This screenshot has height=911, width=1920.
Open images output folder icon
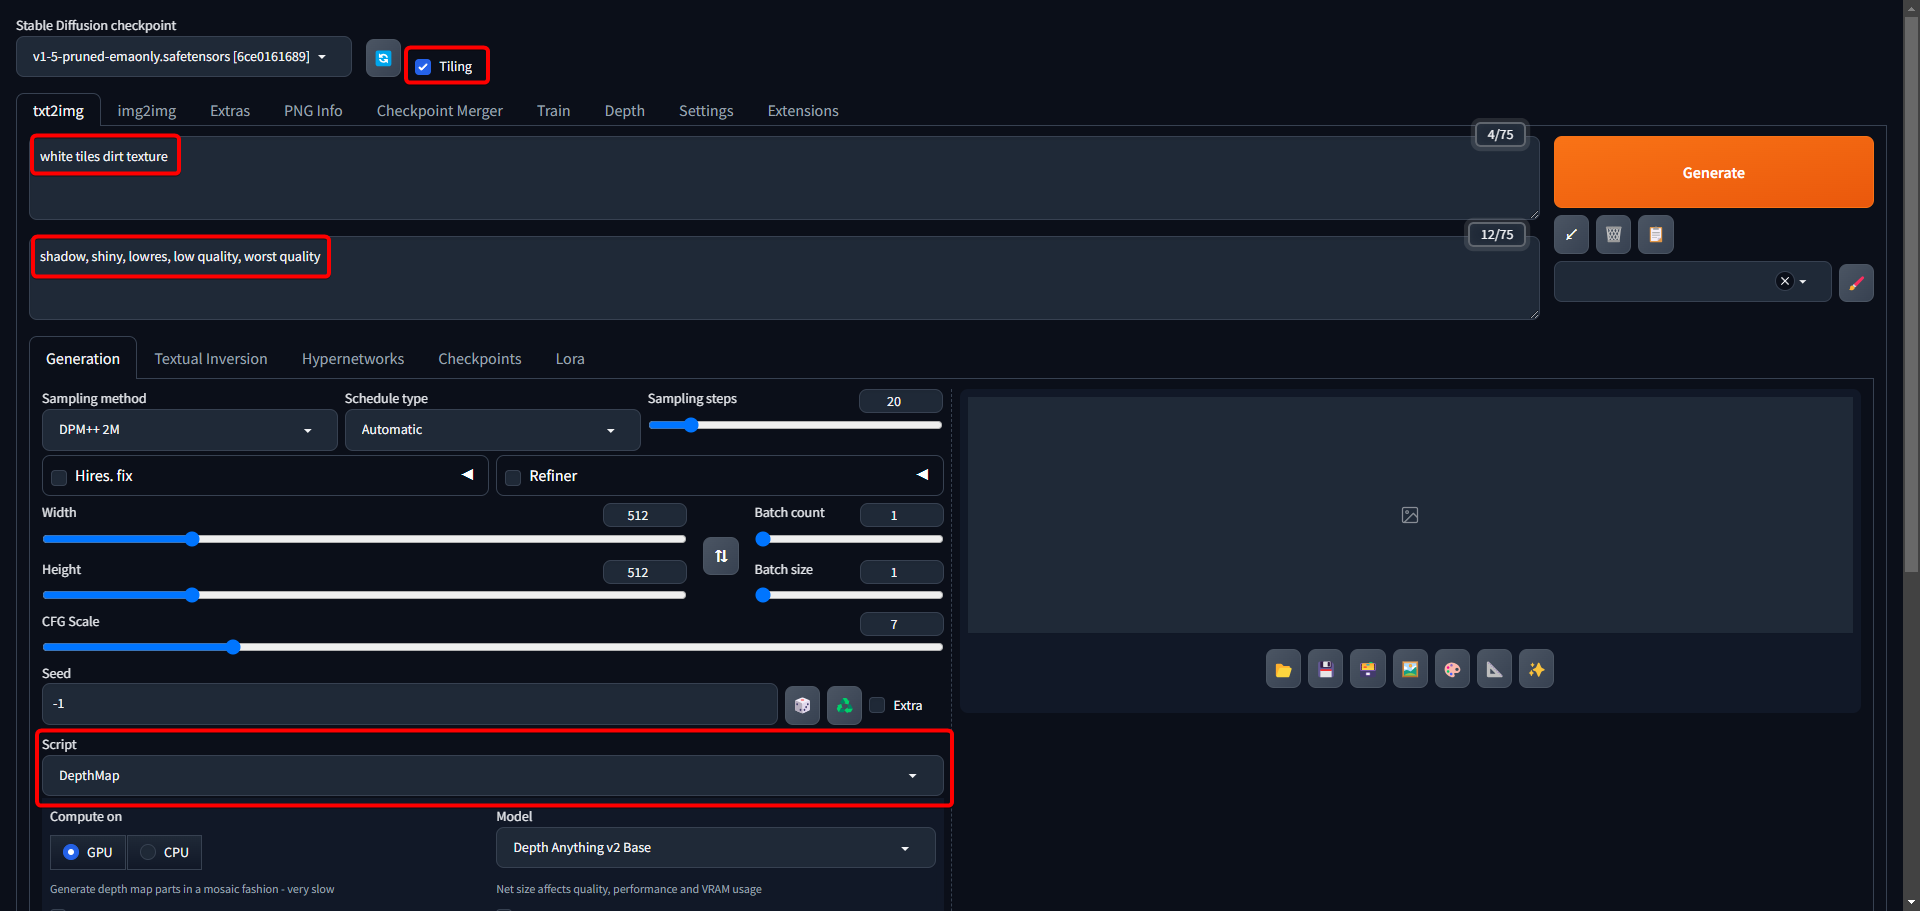tap(1283, 670)
